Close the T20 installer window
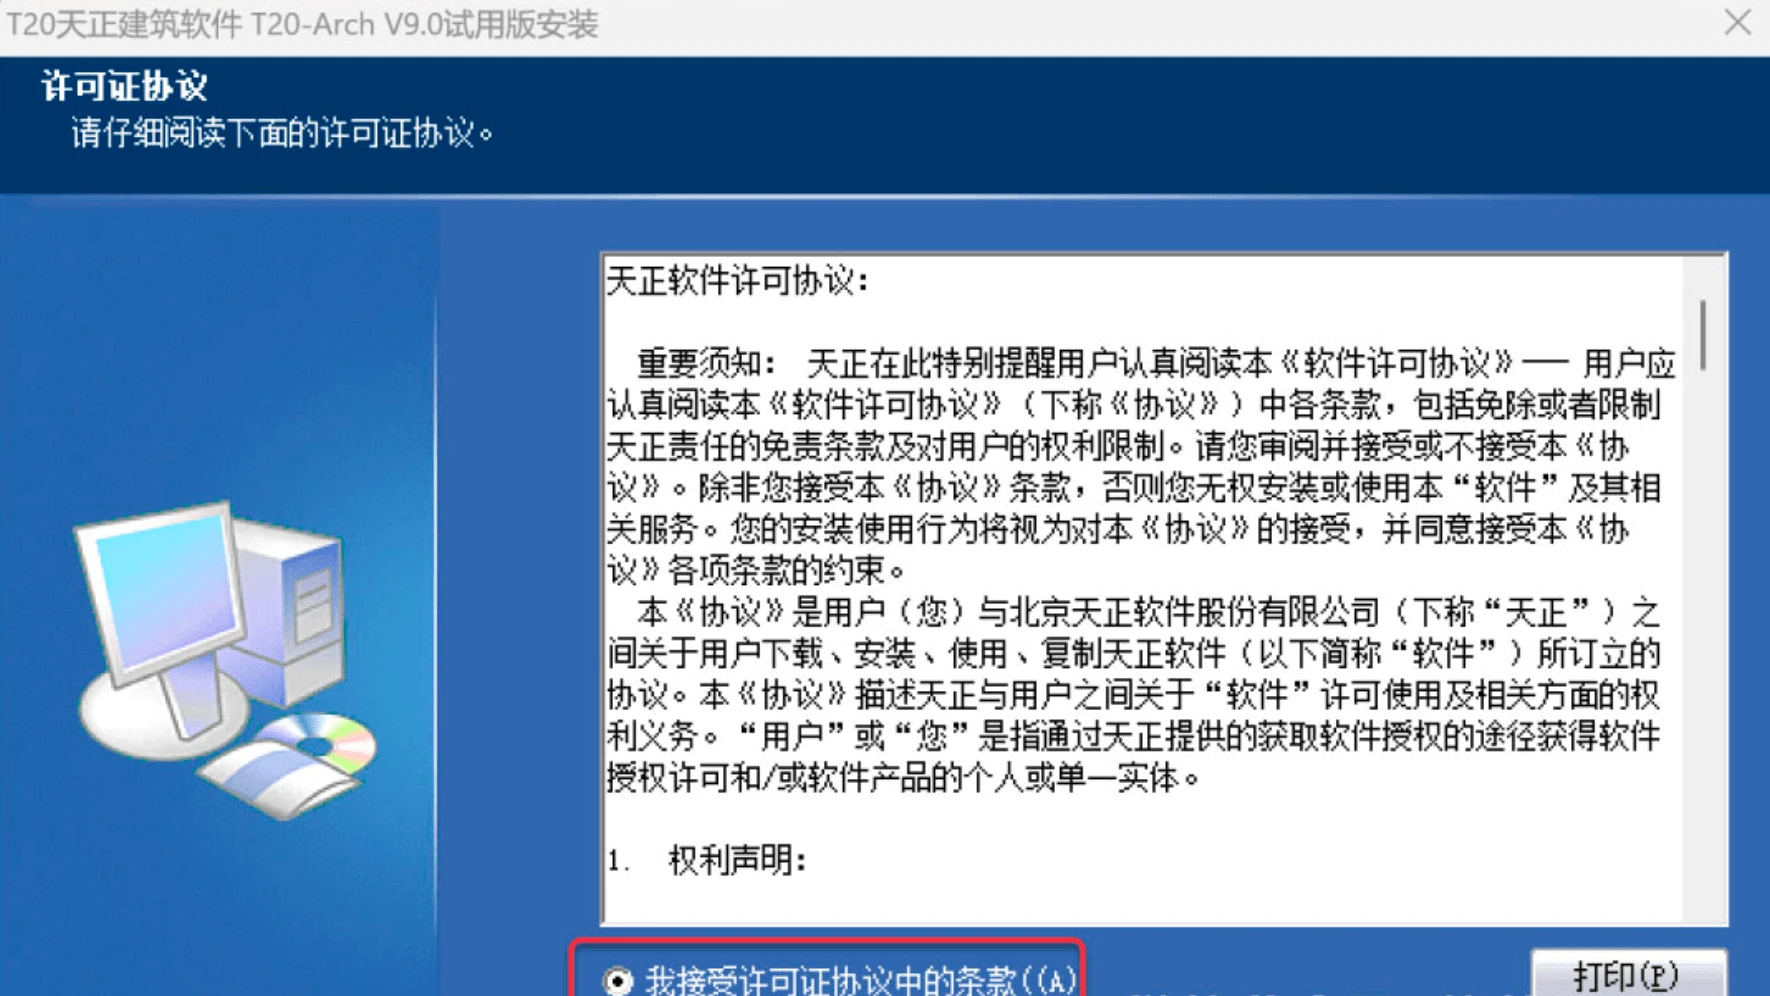This screenshot has height=996, width=1770. [1737, 23]
